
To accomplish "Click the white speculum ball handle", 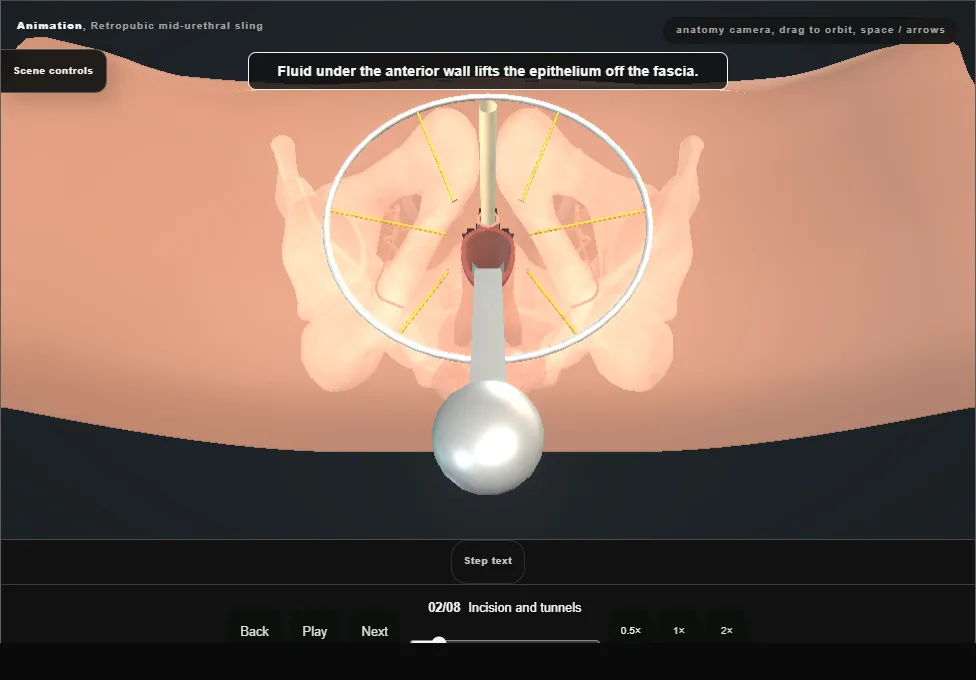I will (x=488, y=437).
